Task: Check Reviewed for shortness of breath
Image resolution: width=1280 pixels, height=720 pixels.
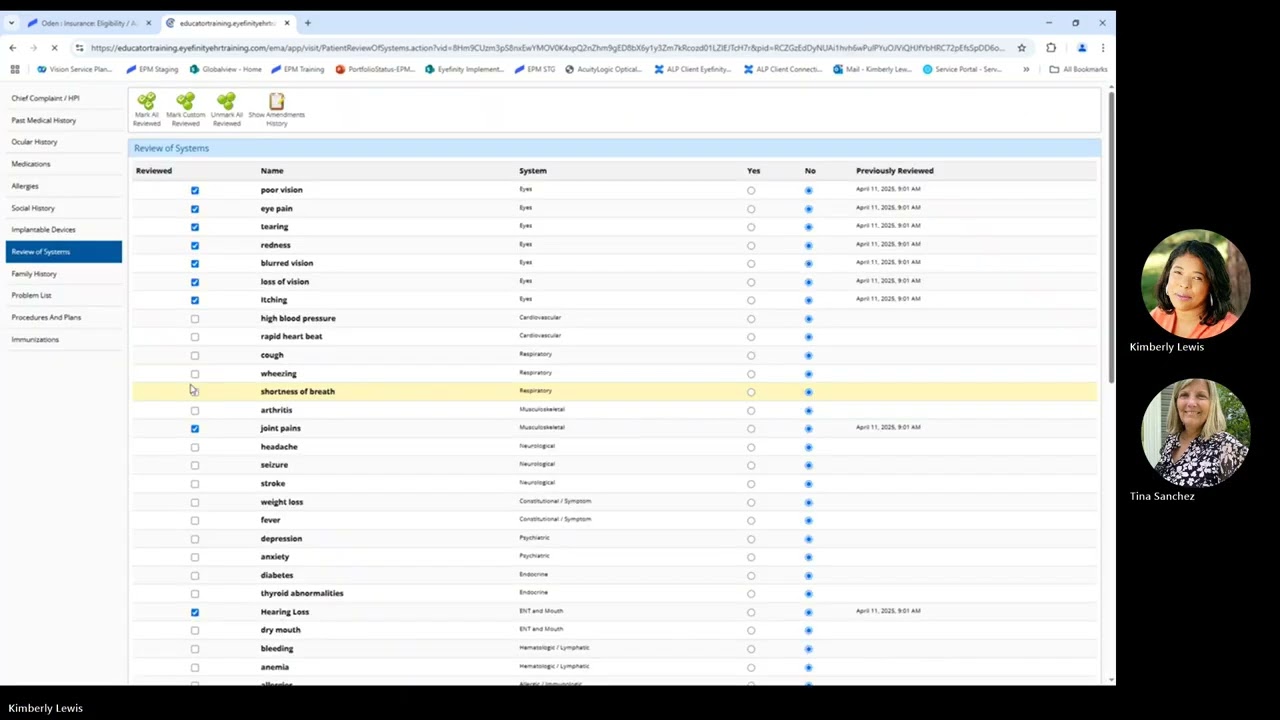Action: (x=195, y=392)
